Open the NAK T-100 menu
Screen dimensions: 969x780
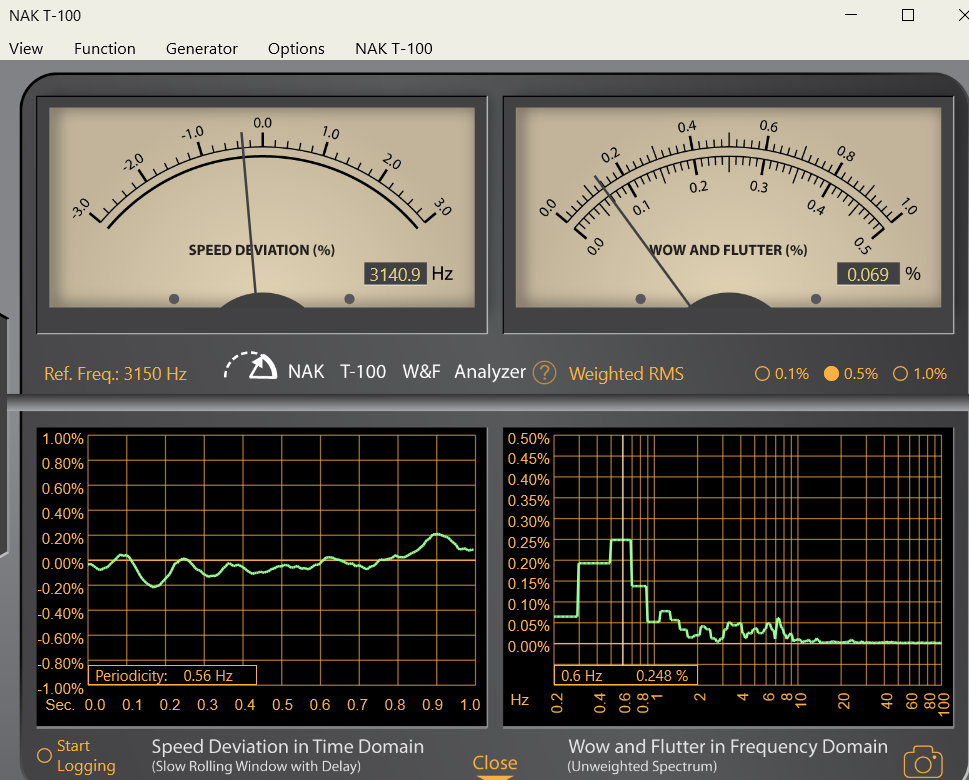click(x=394, y=48)
